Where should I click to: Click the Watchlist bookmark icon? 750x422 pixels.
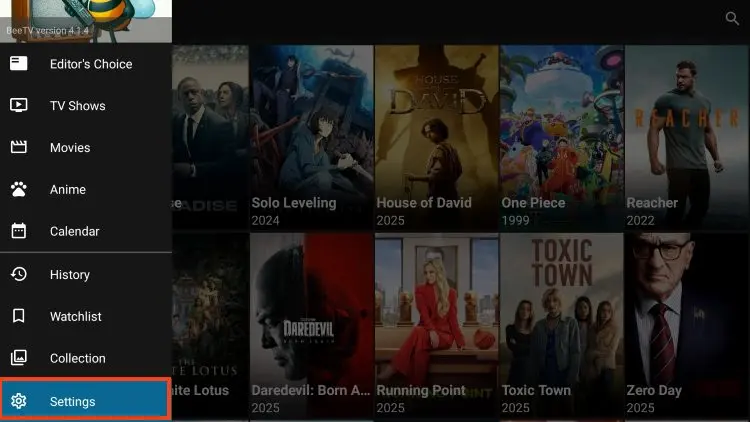point(19,316)
